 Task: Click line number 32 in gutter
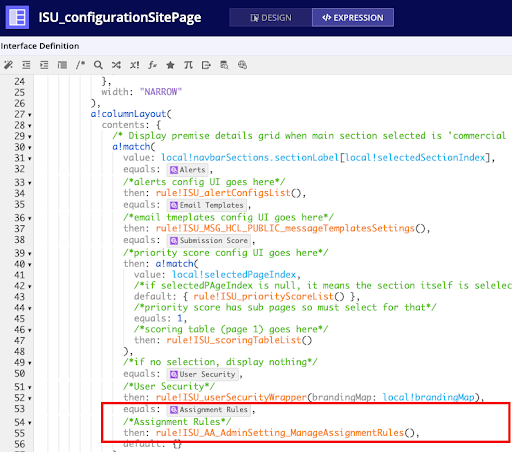(19, 169)
